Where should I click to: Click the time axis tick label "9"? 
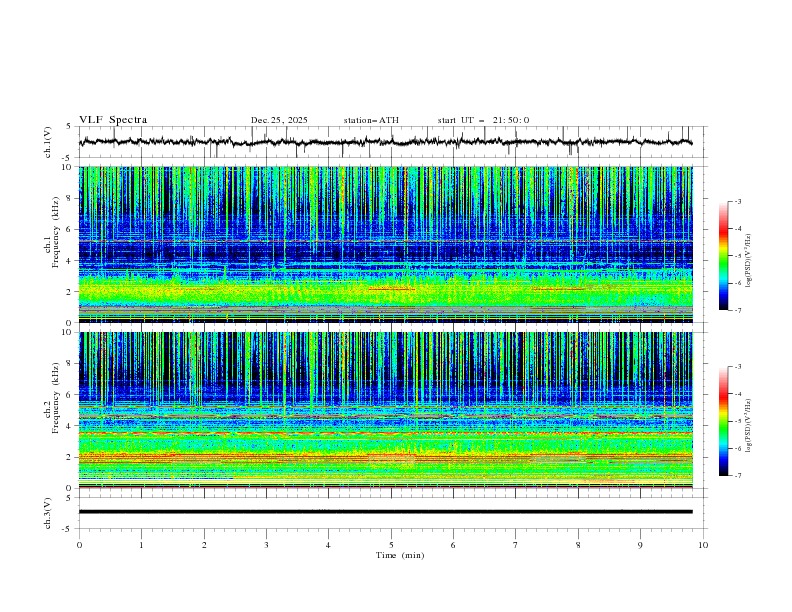point(640,545)
